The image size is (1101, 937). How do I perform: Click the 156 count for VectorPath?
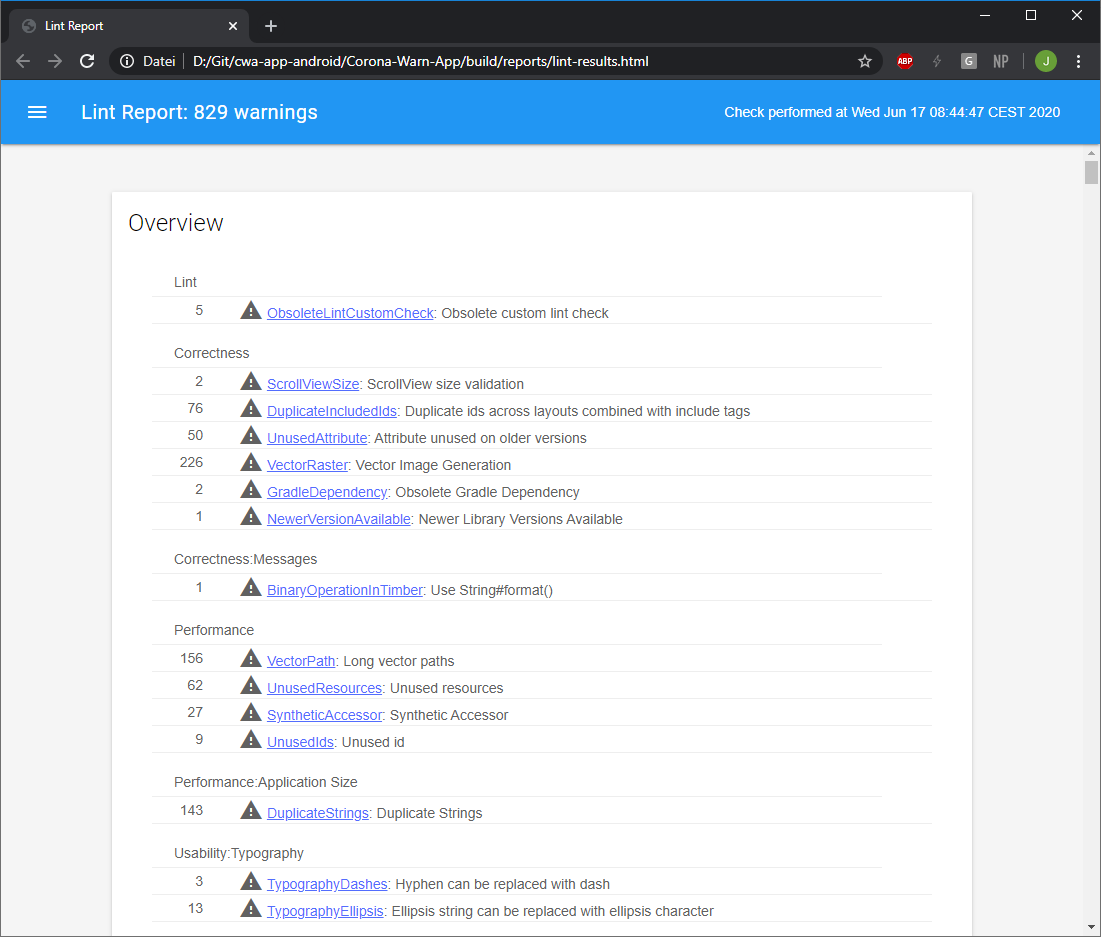[x=191, y=658]
